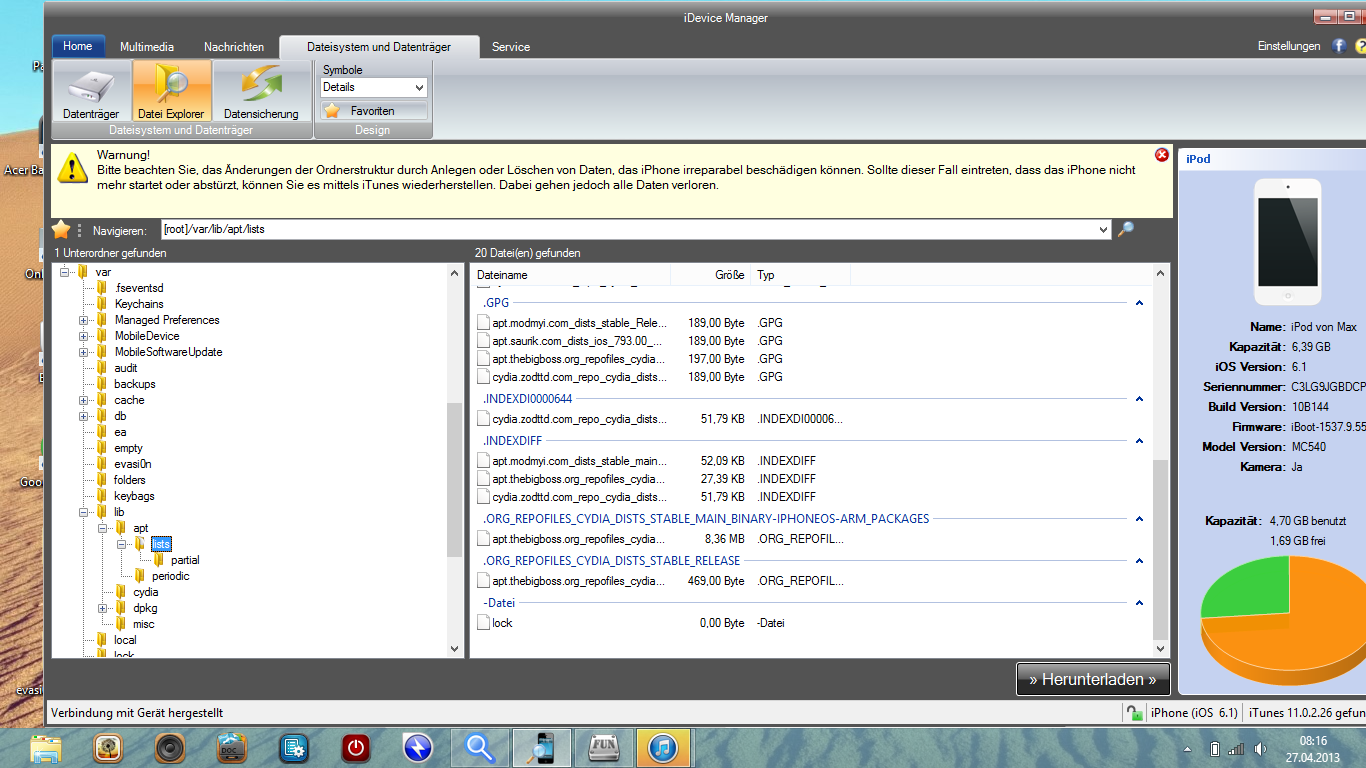Select the partial subfolder under lists
This screenshot has height=768, width=1366.
click(x=185, y=560)
